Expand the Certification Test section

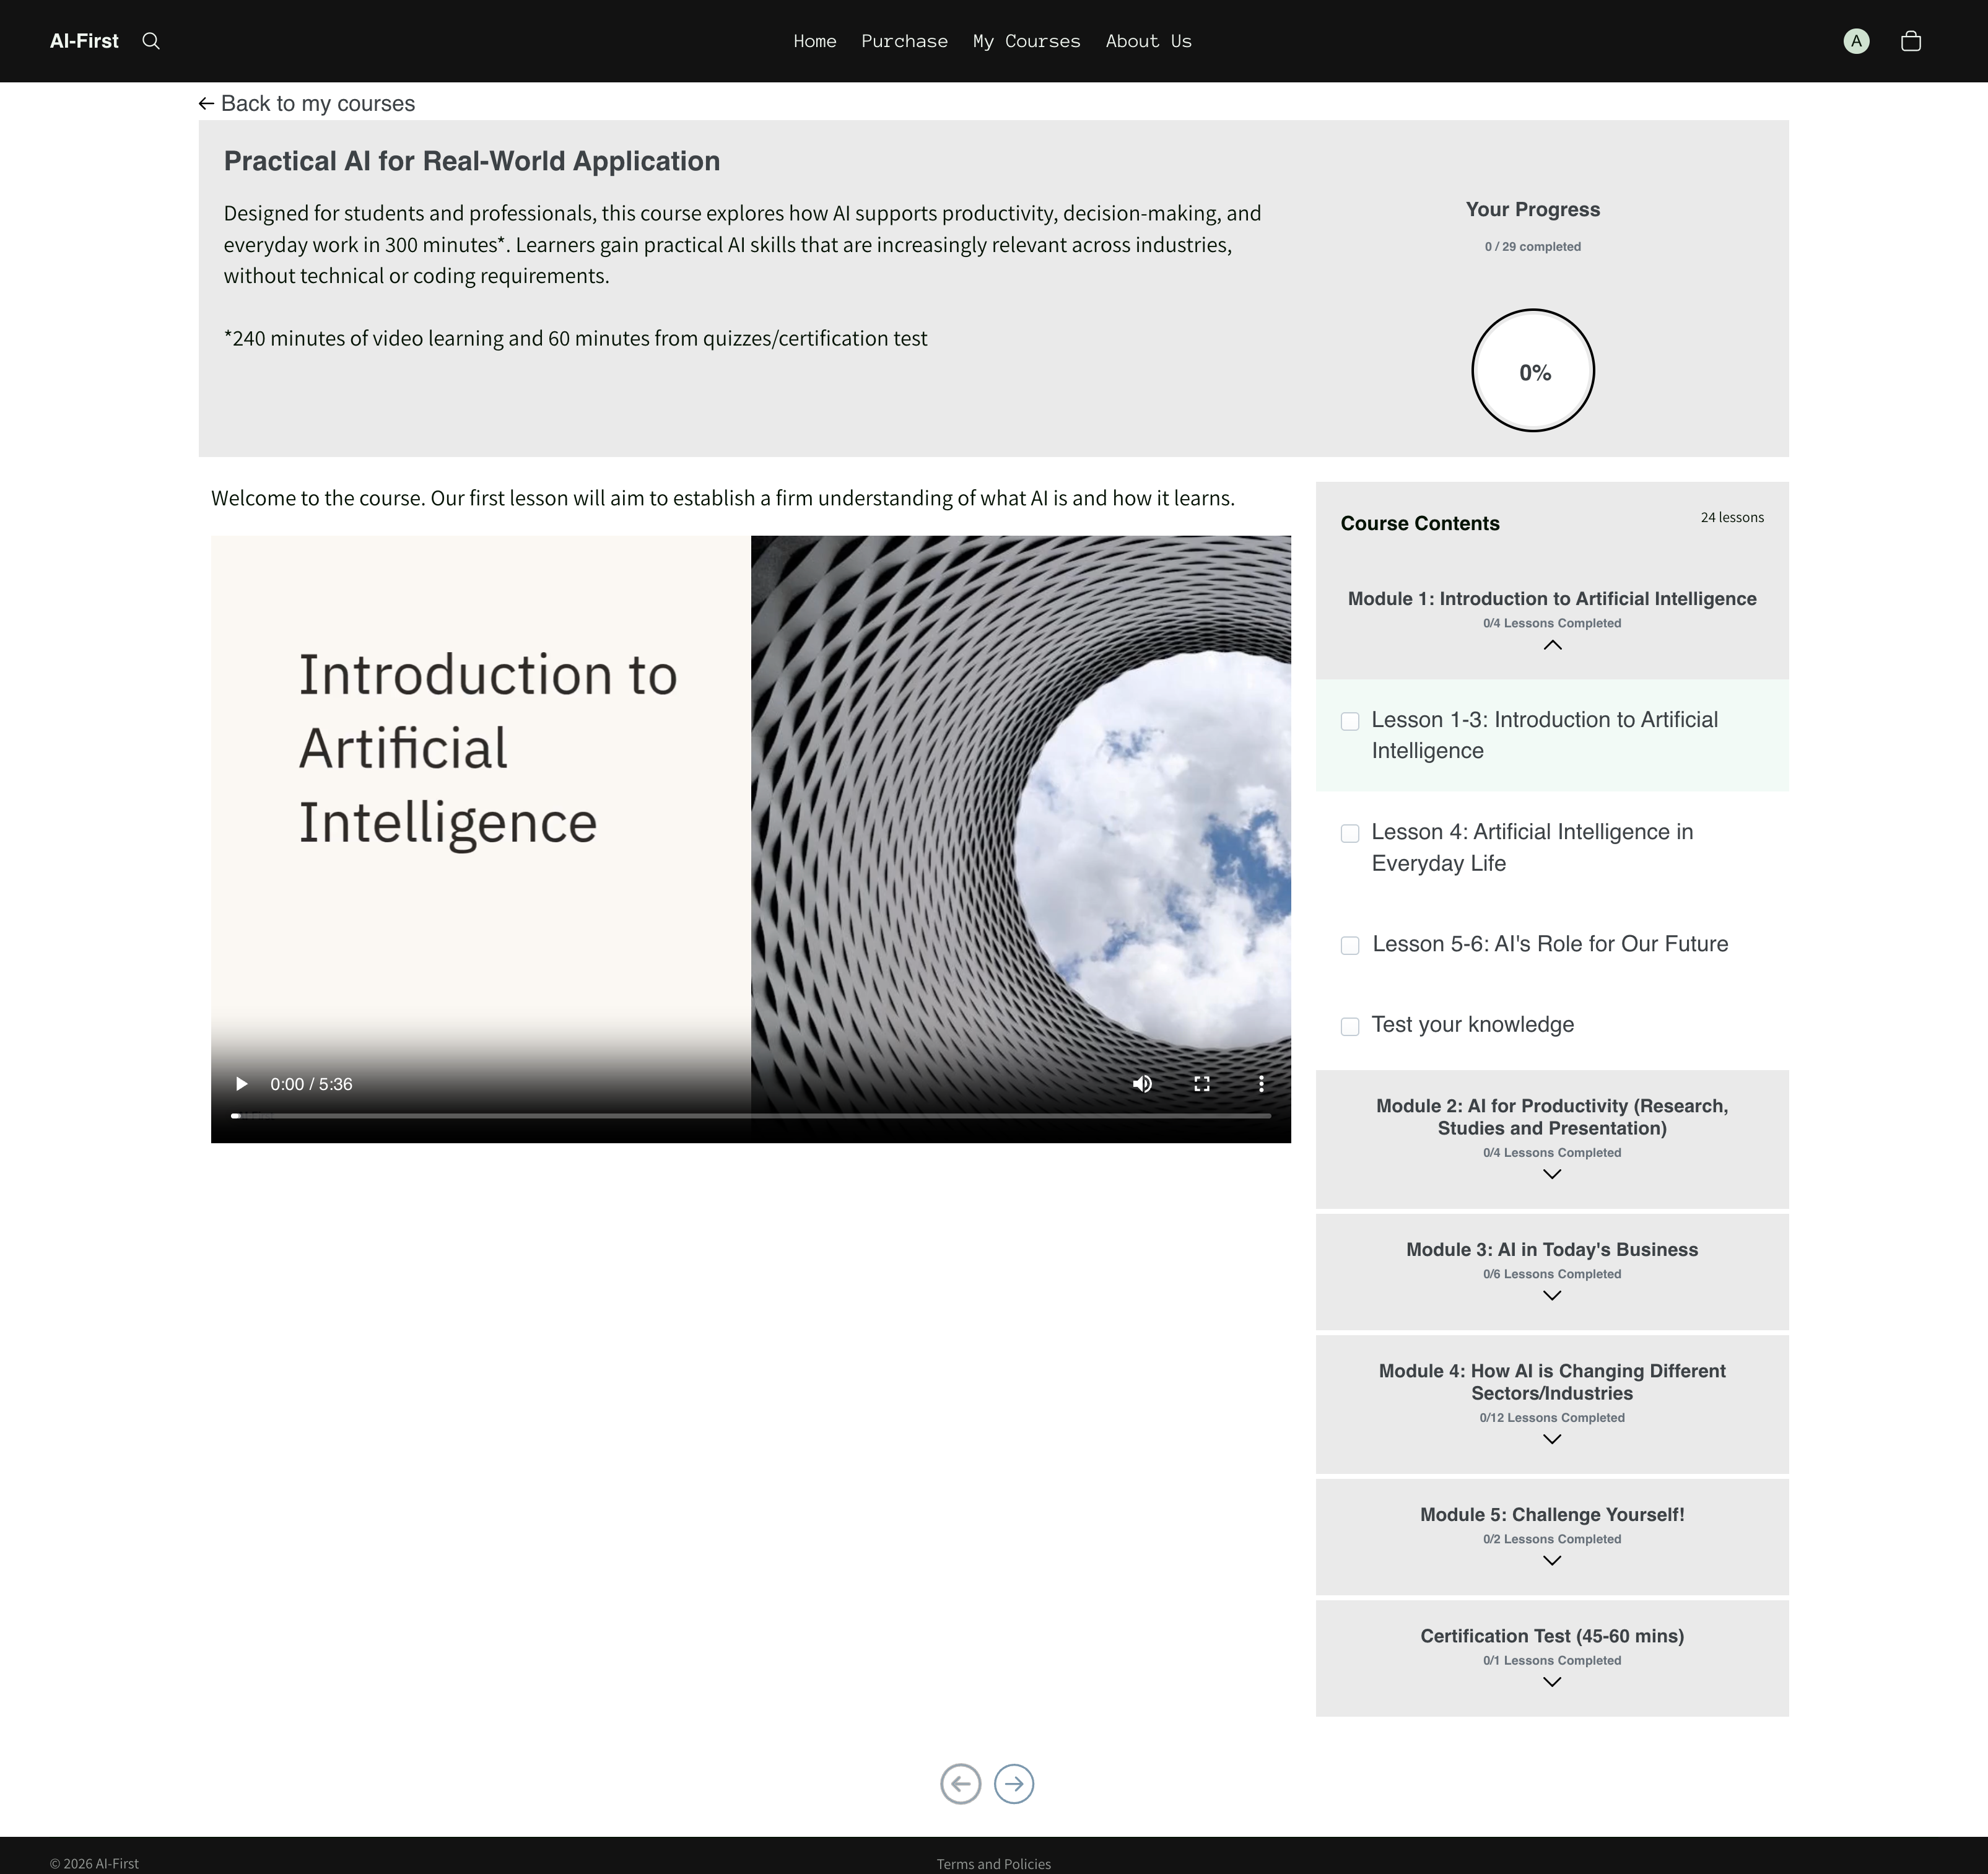[x=1551, y=1681]
